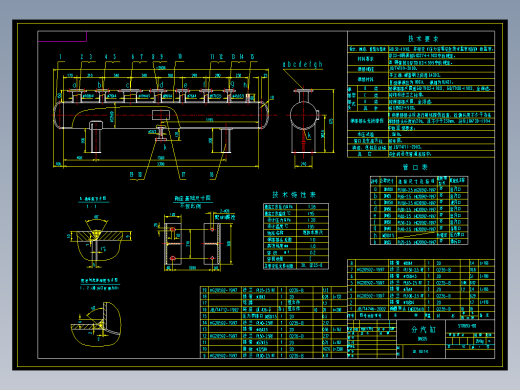The height and width of the screenshot is (390, 520).
Task: Click the 技术特性表 table title
Action: (x=294, y=195)
